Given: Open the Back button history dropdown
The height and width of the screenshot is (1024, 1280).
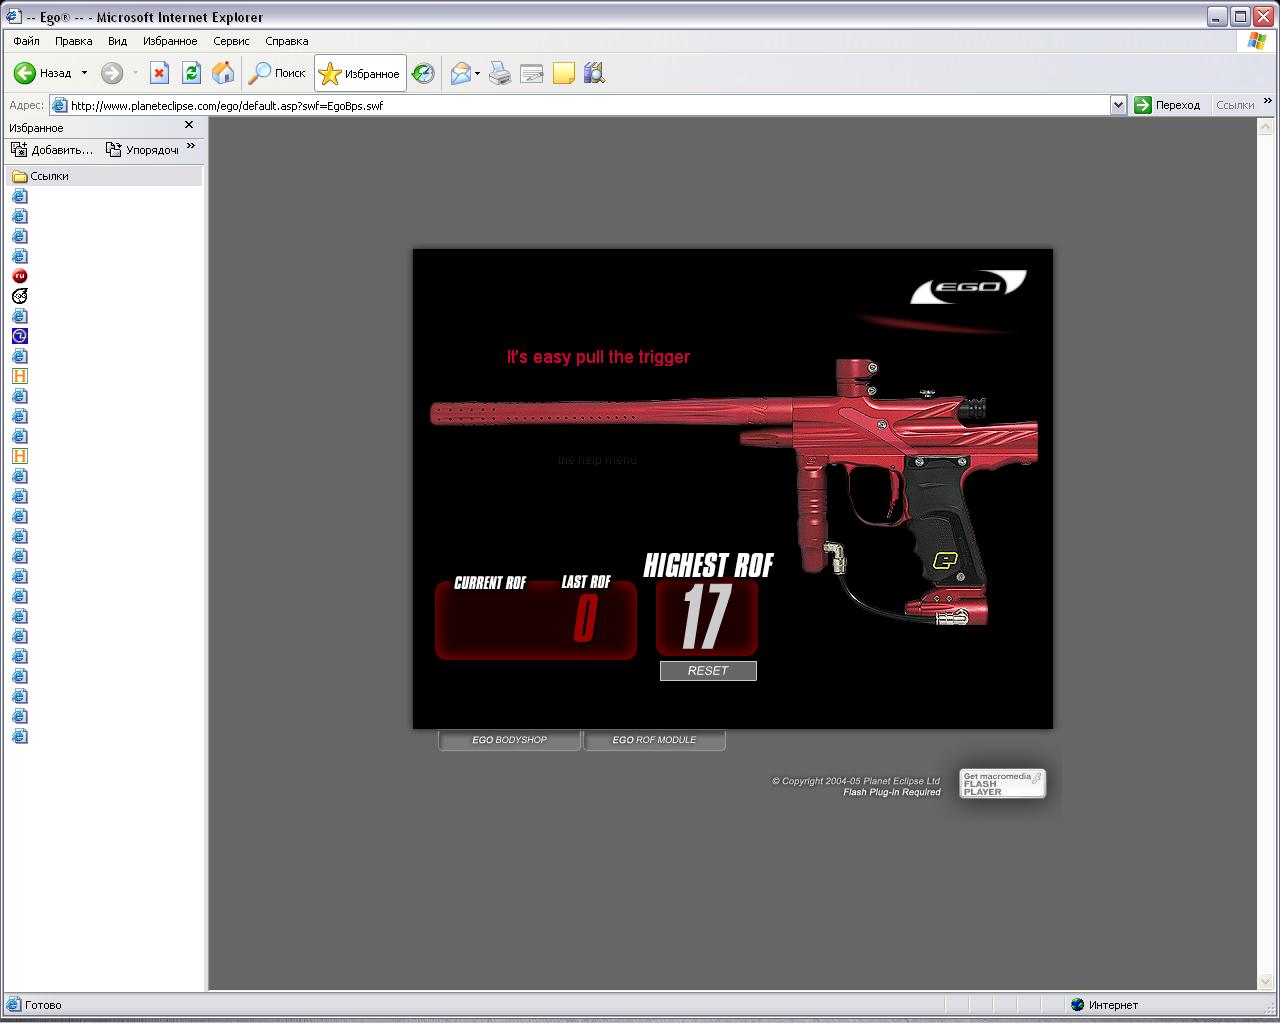Looking at the screenshot, I should click(x=84, y=73).
